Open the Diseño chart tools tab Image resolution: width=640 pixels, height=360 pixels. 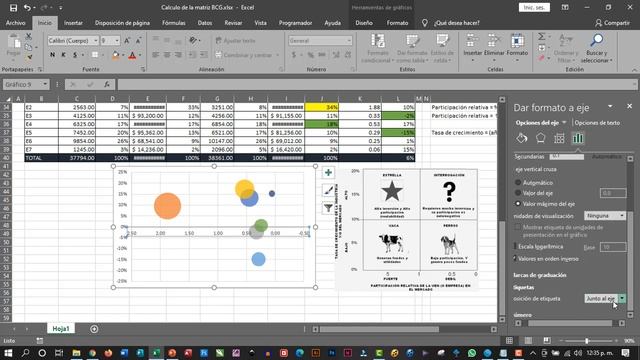point(364,23)
